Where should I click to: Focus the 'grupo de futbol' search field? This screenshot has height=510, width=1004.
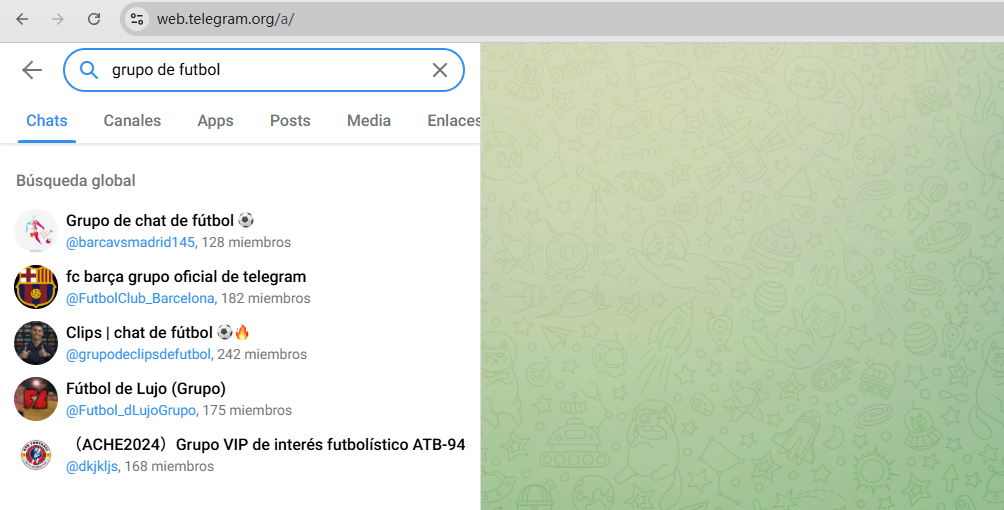[264, 70]
